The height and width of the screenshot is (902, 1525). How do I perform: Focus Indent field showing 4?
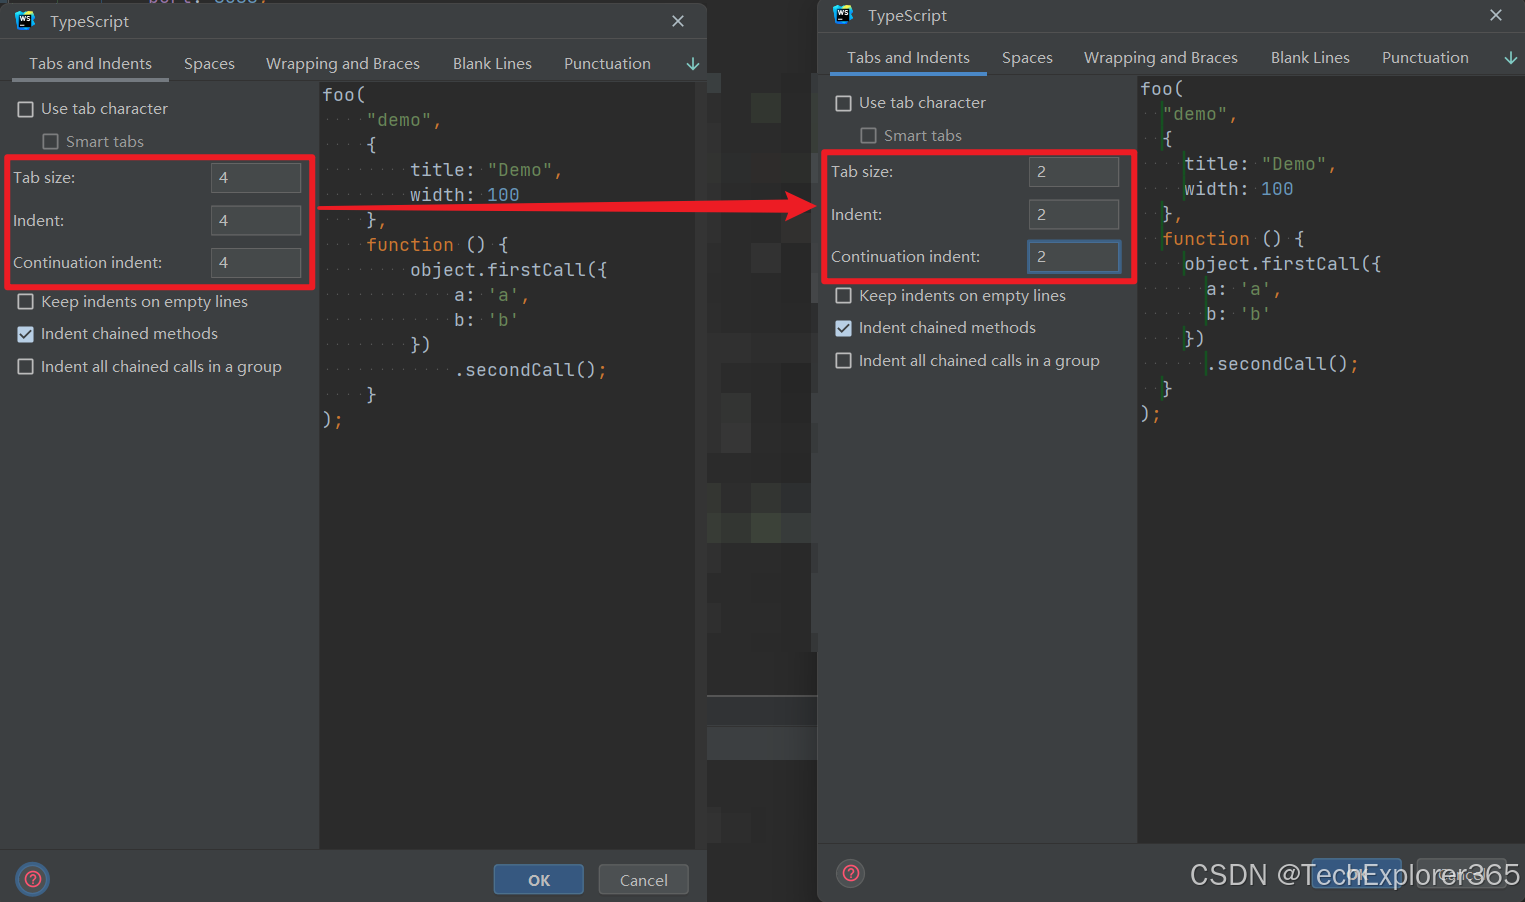pyautogui.click(x=256, y=221)
